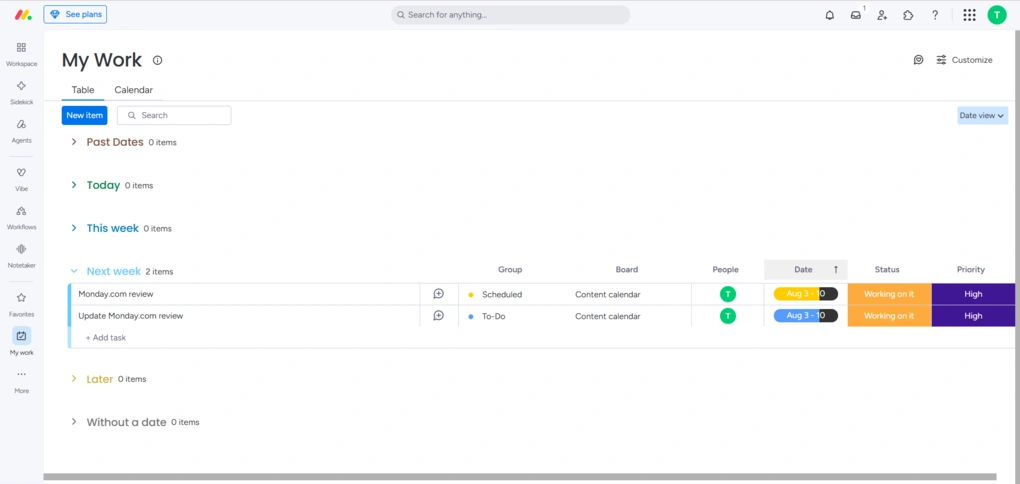1020x484 pixels.
Task: Click the Status column header
Action: (x=887, y=269)
